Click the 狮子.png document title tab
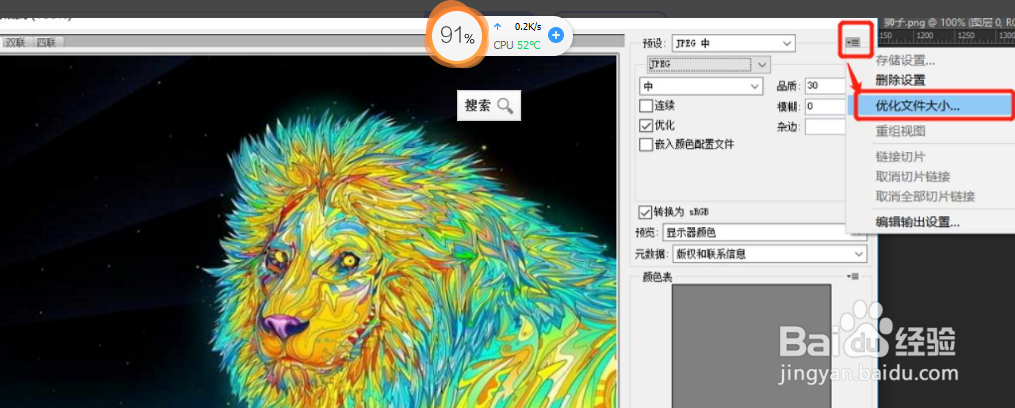The image size is (1015, 408). coord(947,23)
